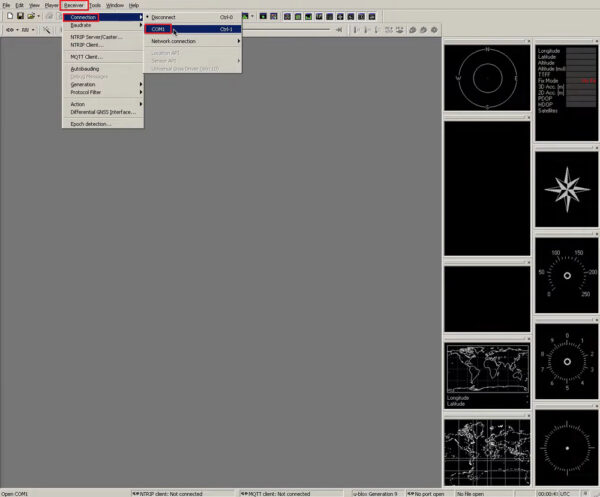This screenshot has height=497, width=600.
Task: Click the New document icon in toolbar
Action: (x=8, y=17)
